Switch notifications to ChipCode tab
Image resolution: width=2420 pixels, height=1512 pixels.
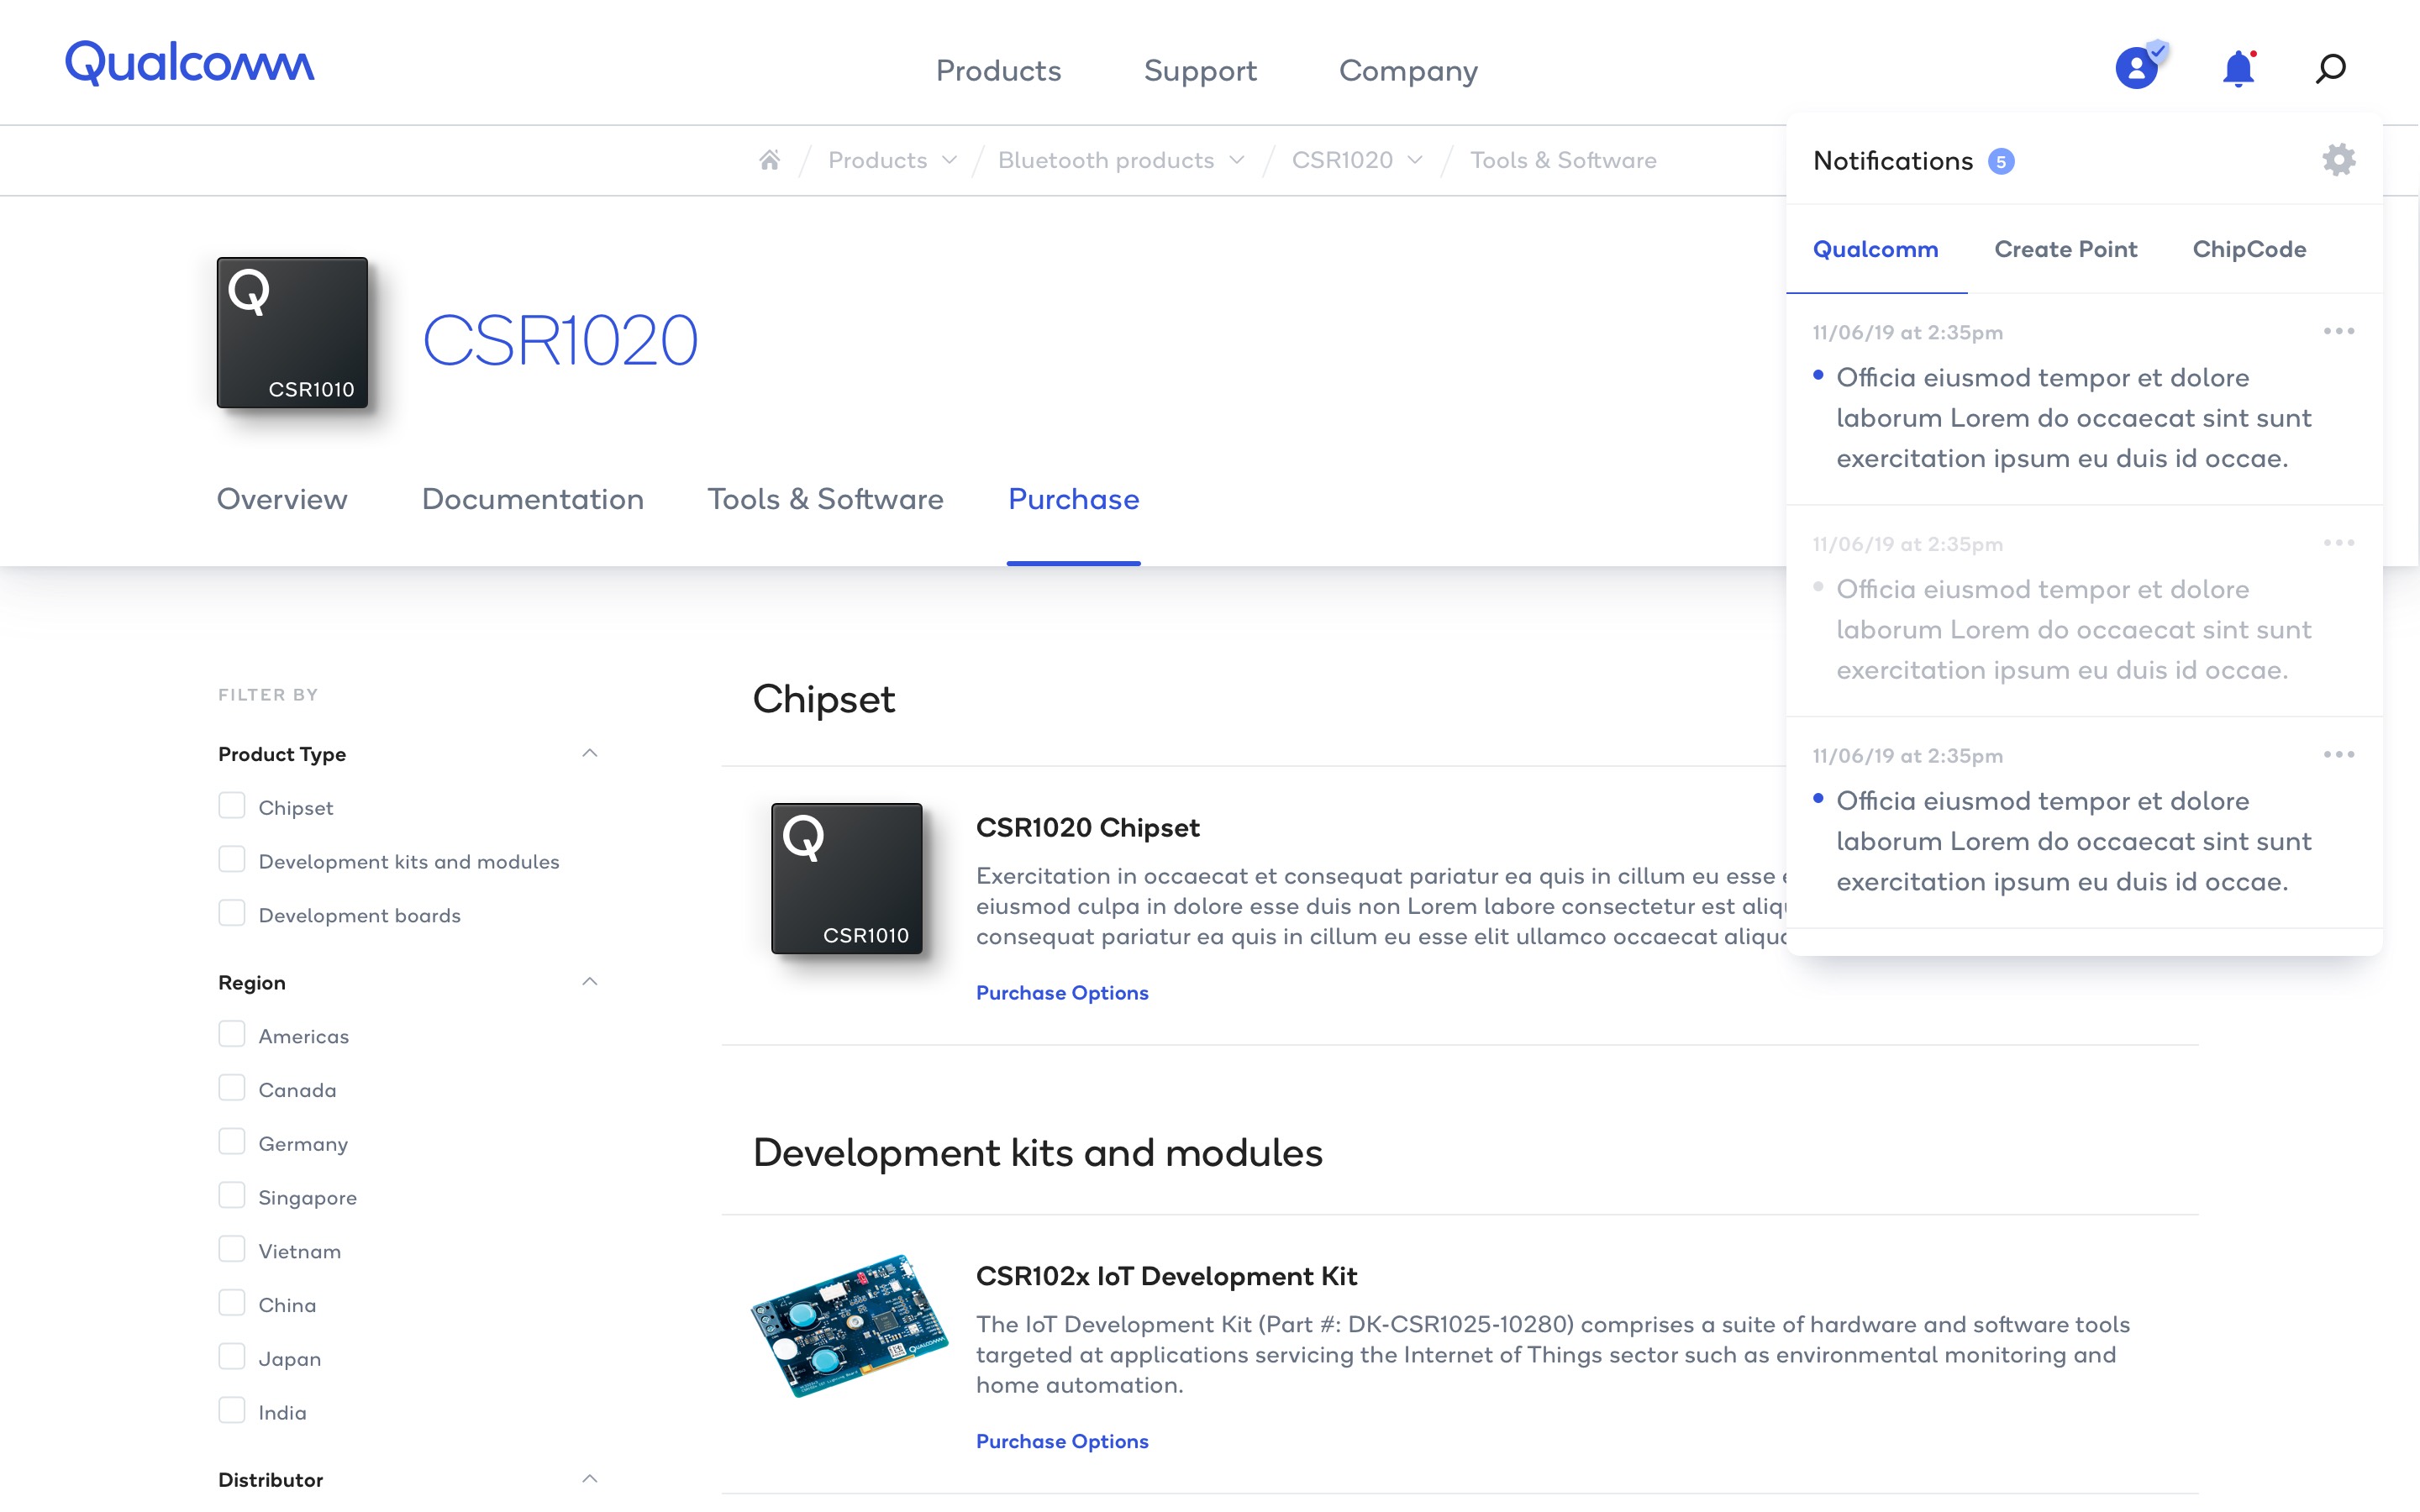tap(2250, 249)
